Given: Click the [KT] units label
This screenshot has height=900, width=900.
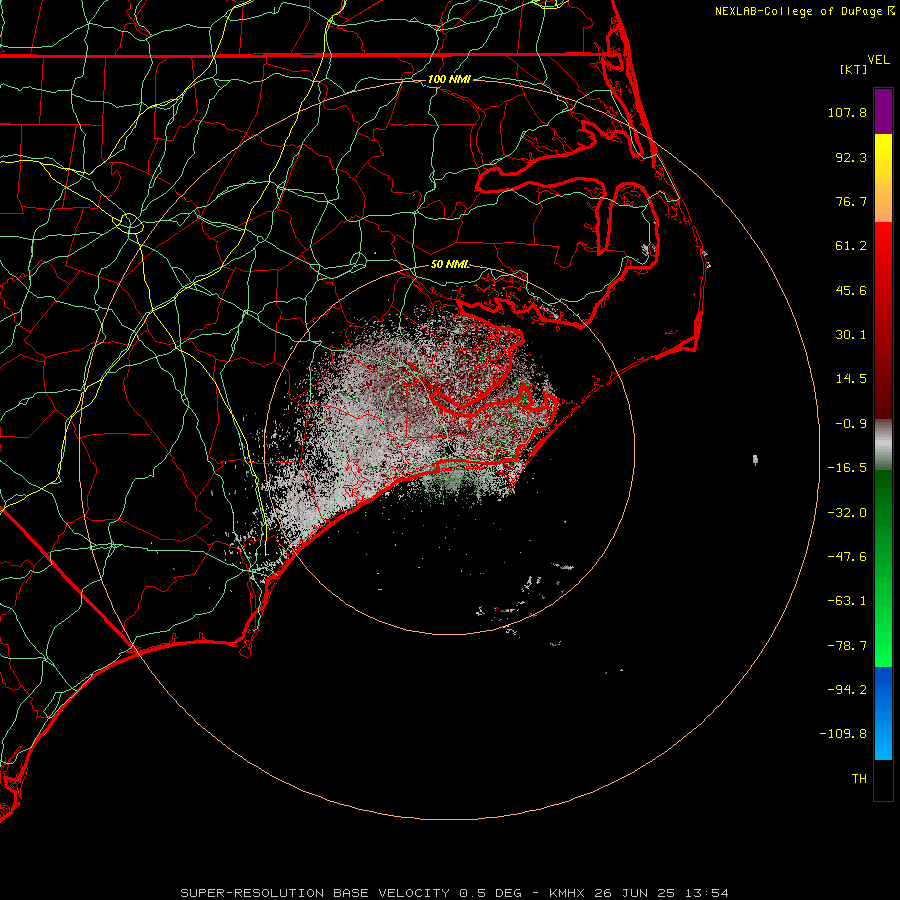Looking at the screenshot, I should (x=854, y=69).
